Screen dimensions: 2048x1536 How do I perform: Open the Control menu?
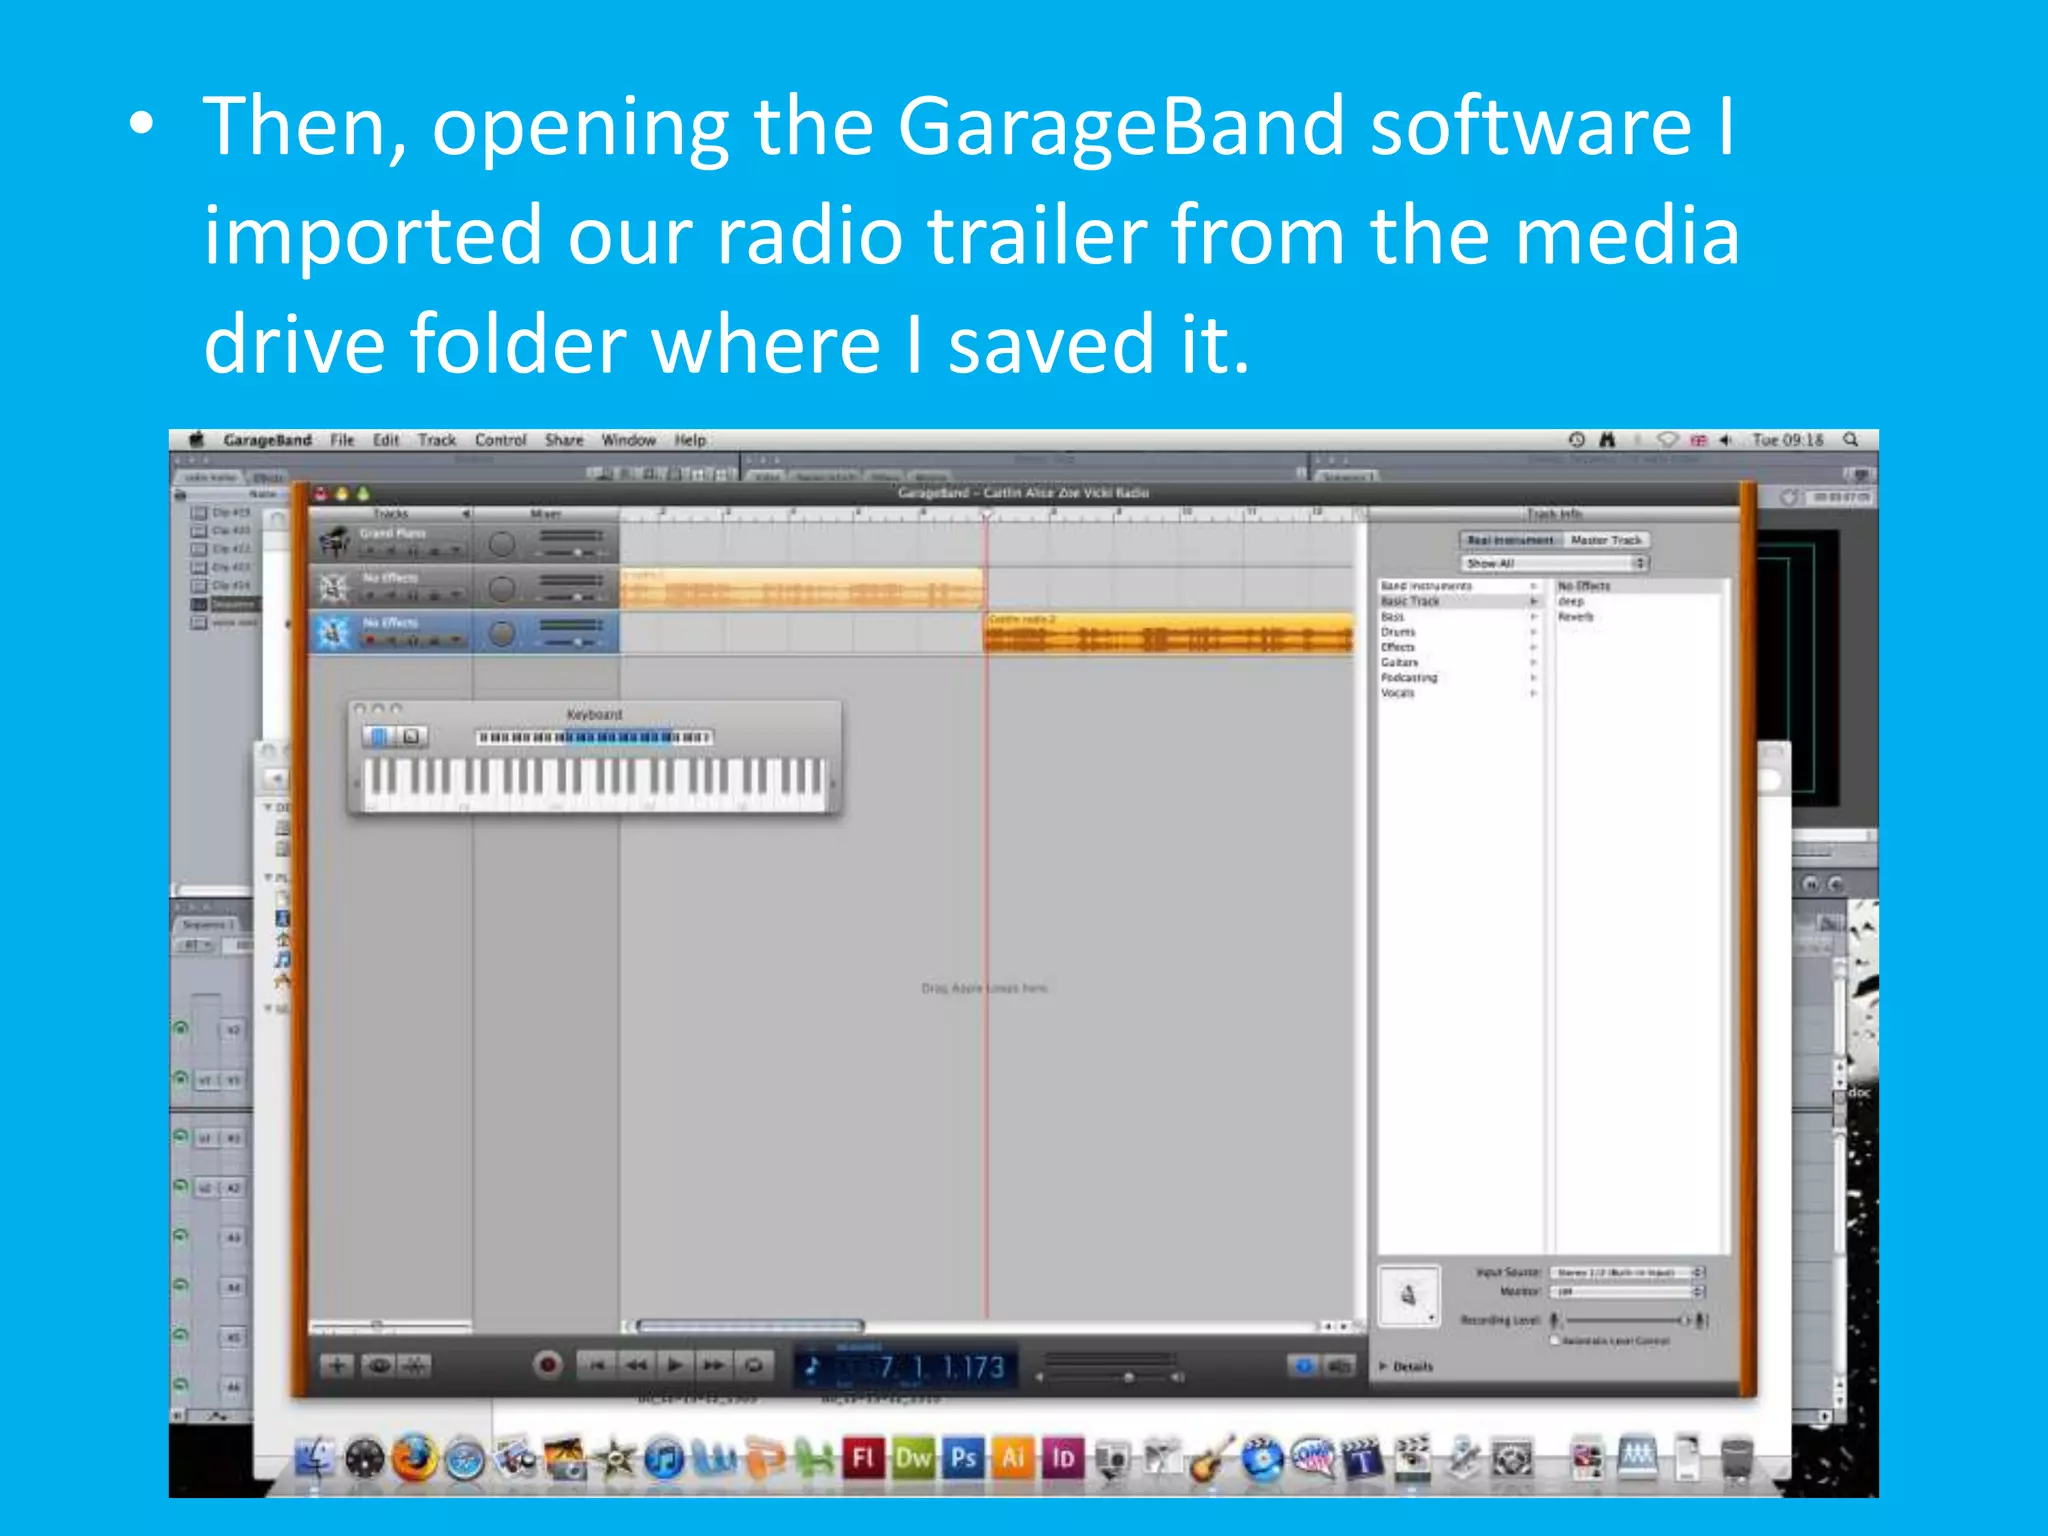coord(500,440)
